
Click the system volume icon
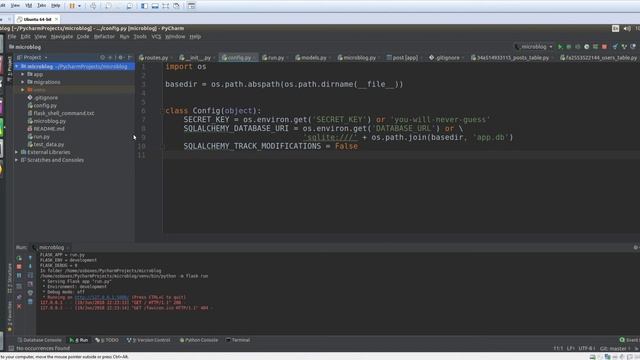pos(627,28)
